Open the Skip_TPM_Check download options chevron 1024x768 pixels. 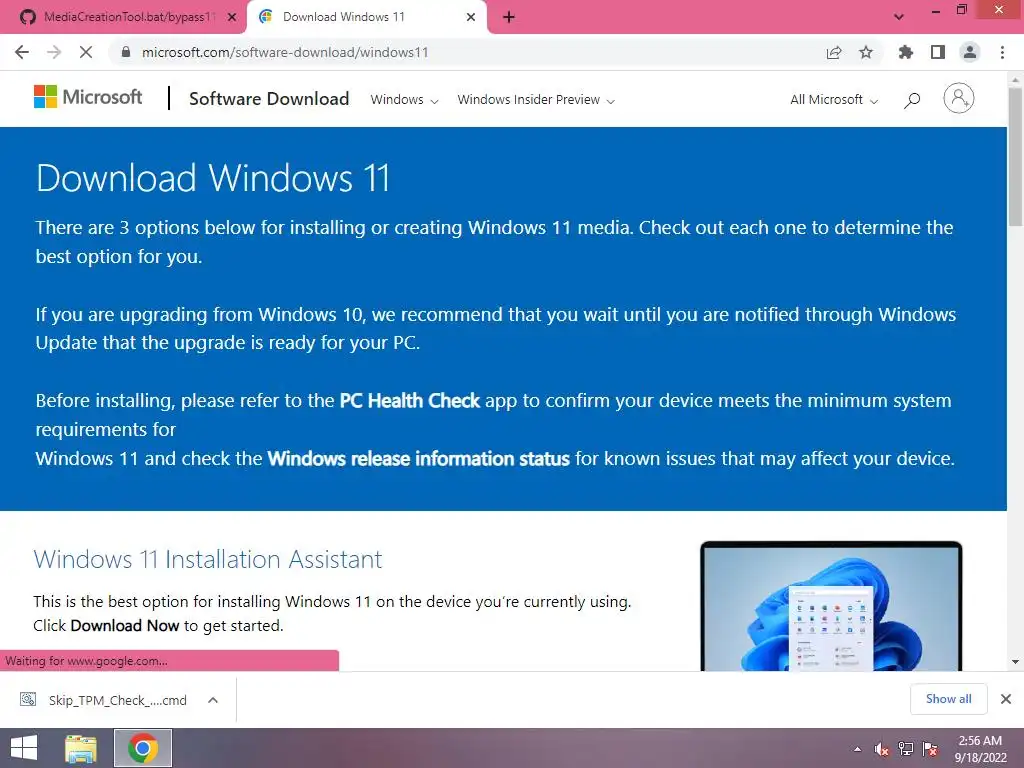213,700
